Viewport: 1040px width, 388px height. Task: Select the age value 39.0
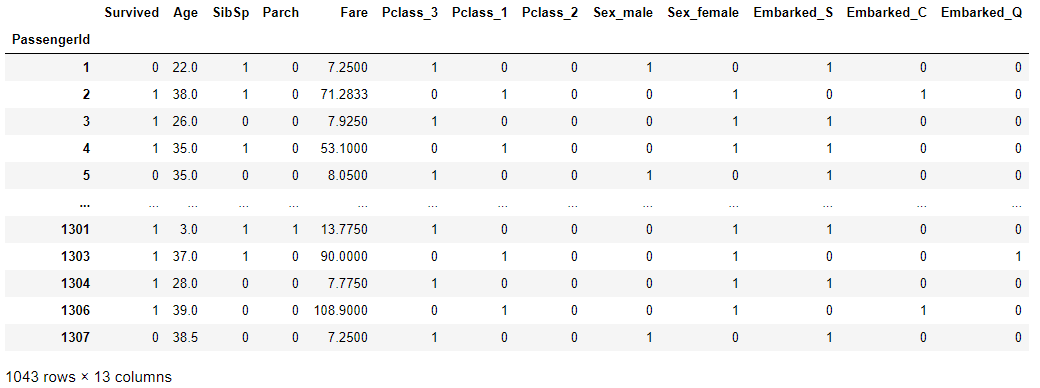click(186, 311)
